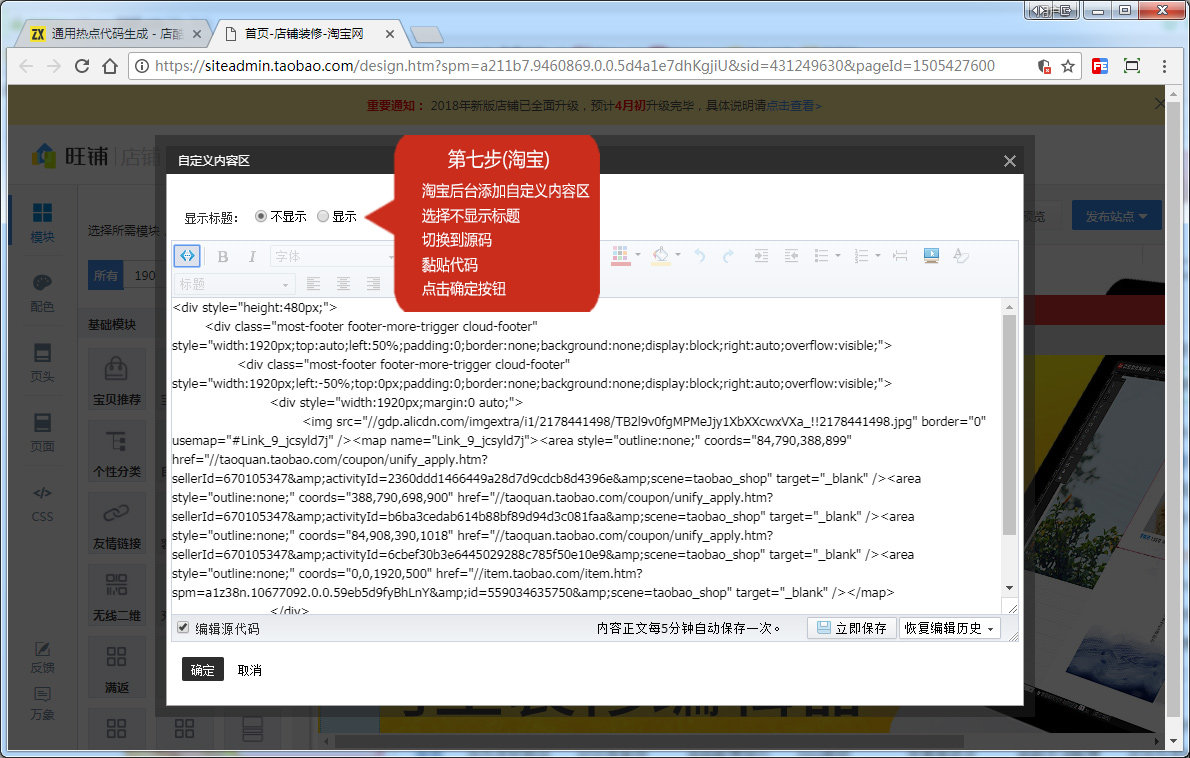This screenshot has height=758, width=1190.
Task: Click the editor scroll-down arrow
Action: tap(1009, 588)
